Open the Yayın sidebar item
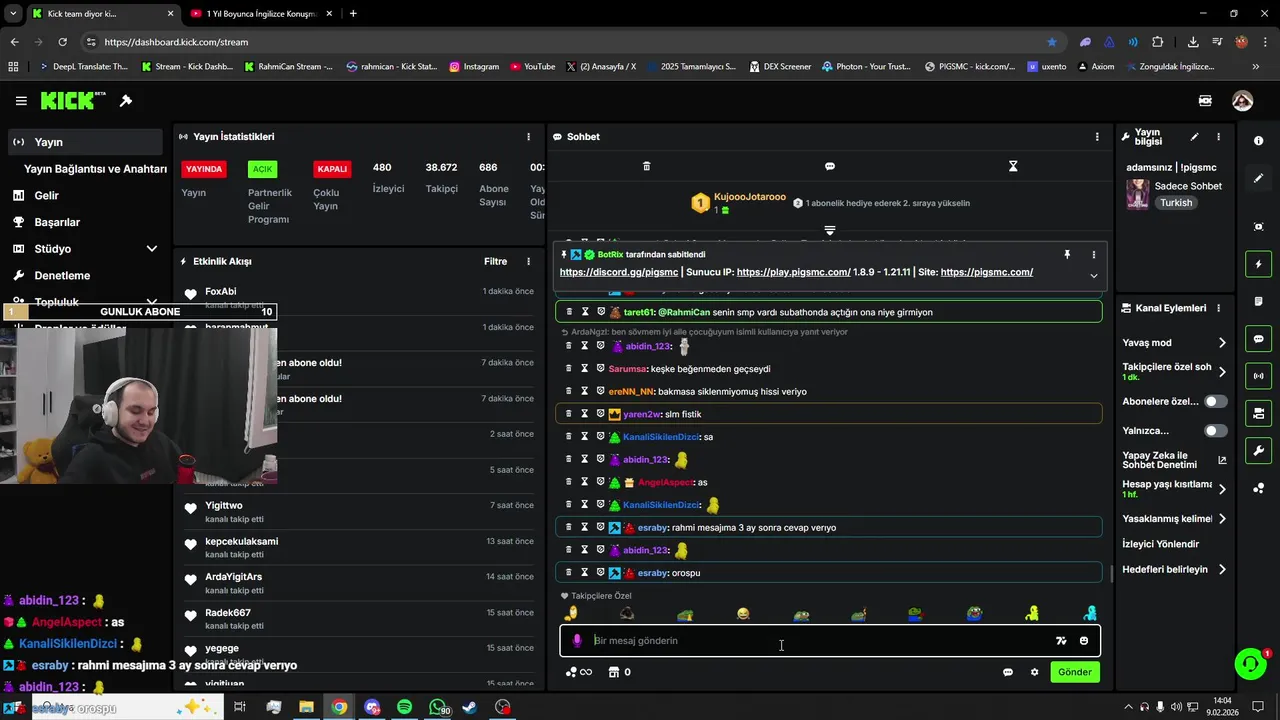 pyautogui.click(x=85, y=142)
